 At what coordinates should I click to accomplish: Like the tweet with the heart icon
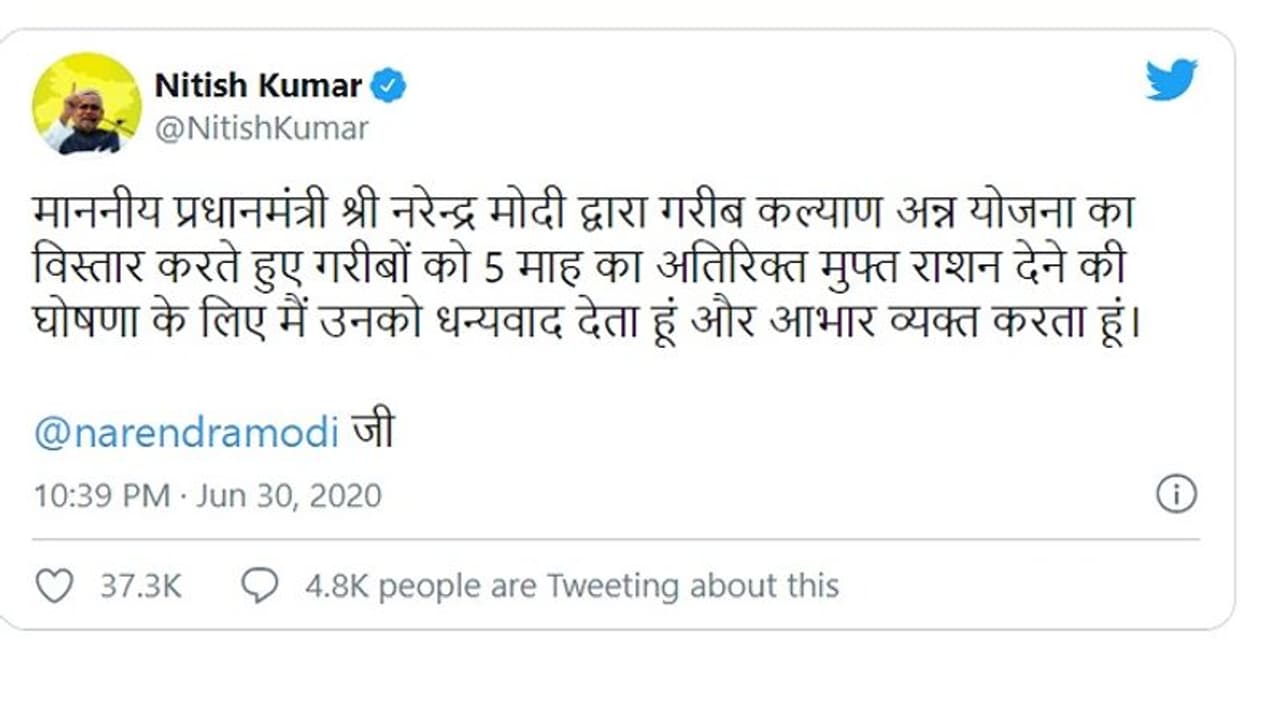[54, 586]
